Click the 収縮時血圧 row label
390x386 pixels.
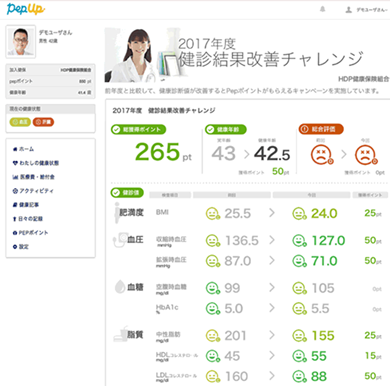pyautogui.click(x=171, y=241)
